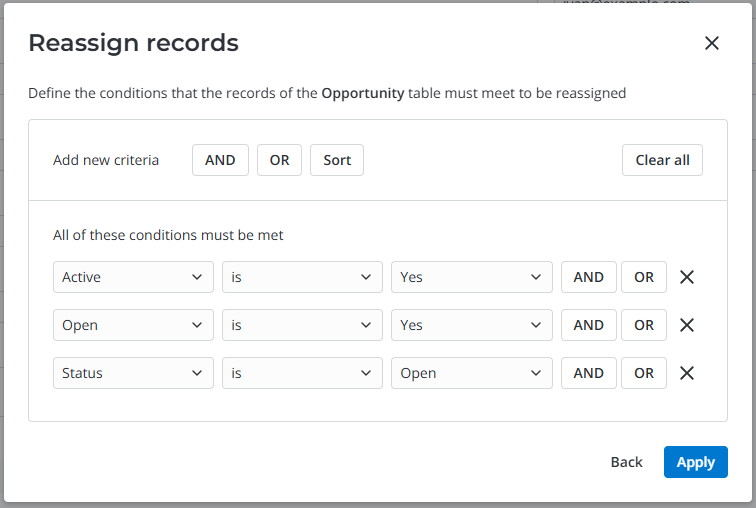
Task: Clear all conditions
Action: coord(662,160)
